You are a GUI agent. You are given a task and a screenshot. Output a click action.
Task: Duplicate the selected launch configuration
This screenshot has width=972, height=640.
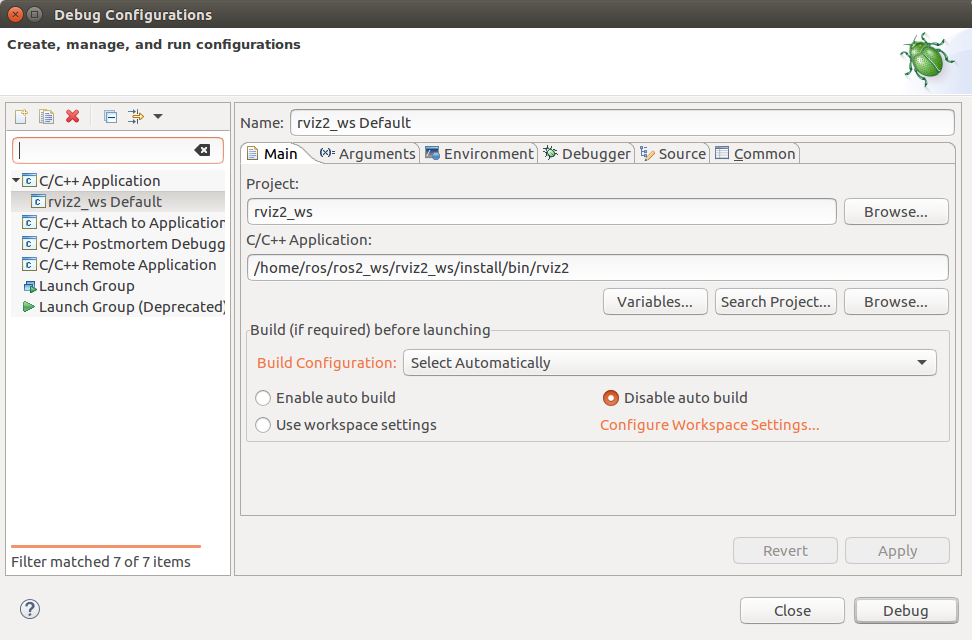46,117
